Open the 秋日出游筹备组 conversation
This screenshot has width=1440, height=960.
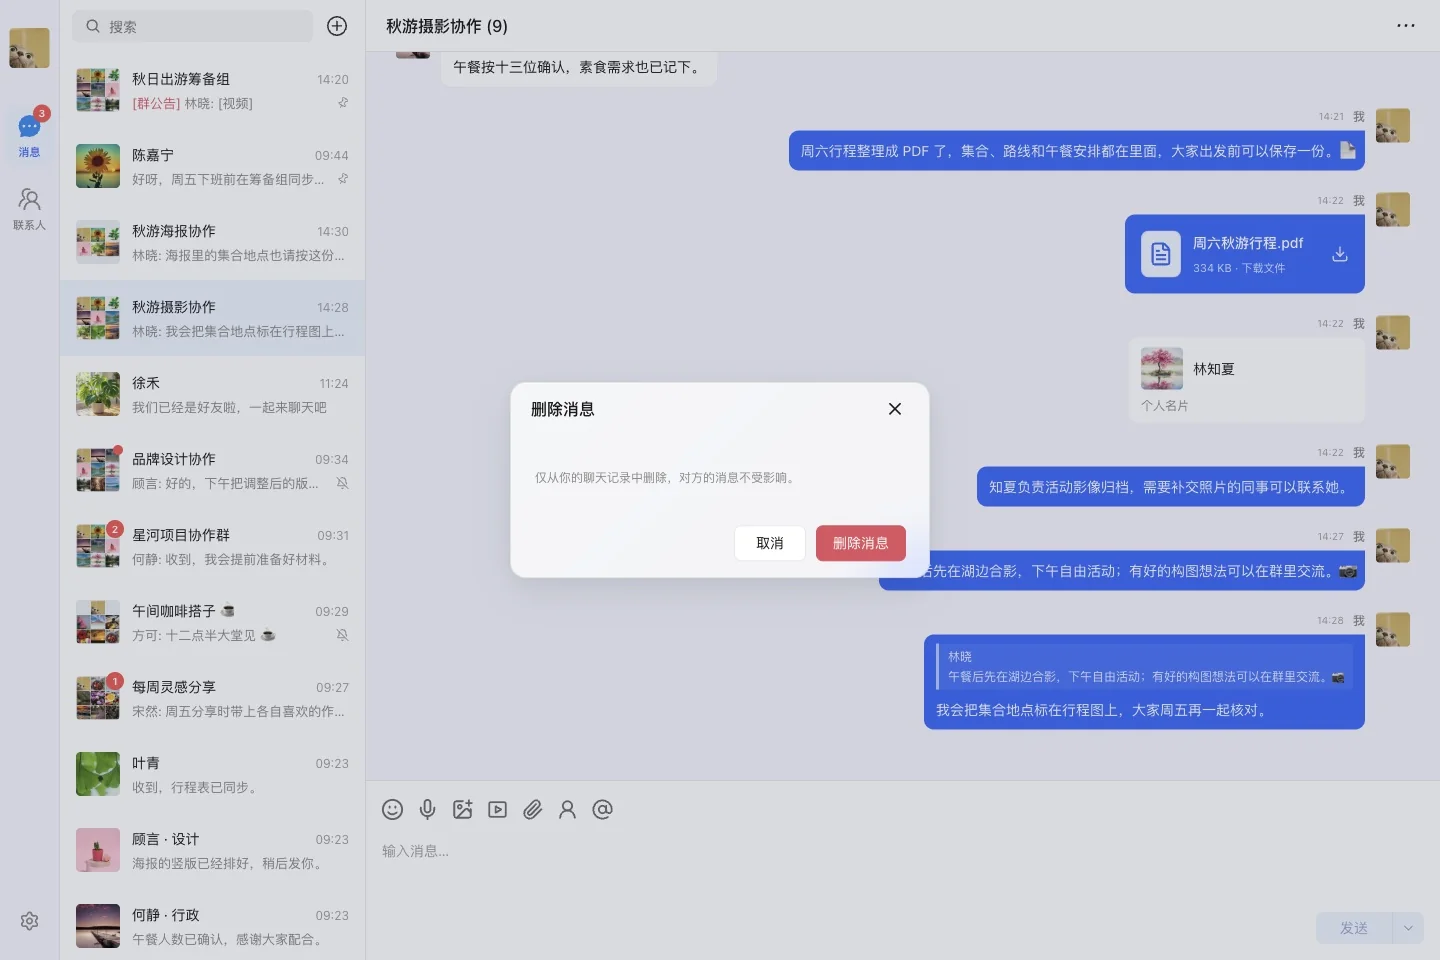click(212, 90)
